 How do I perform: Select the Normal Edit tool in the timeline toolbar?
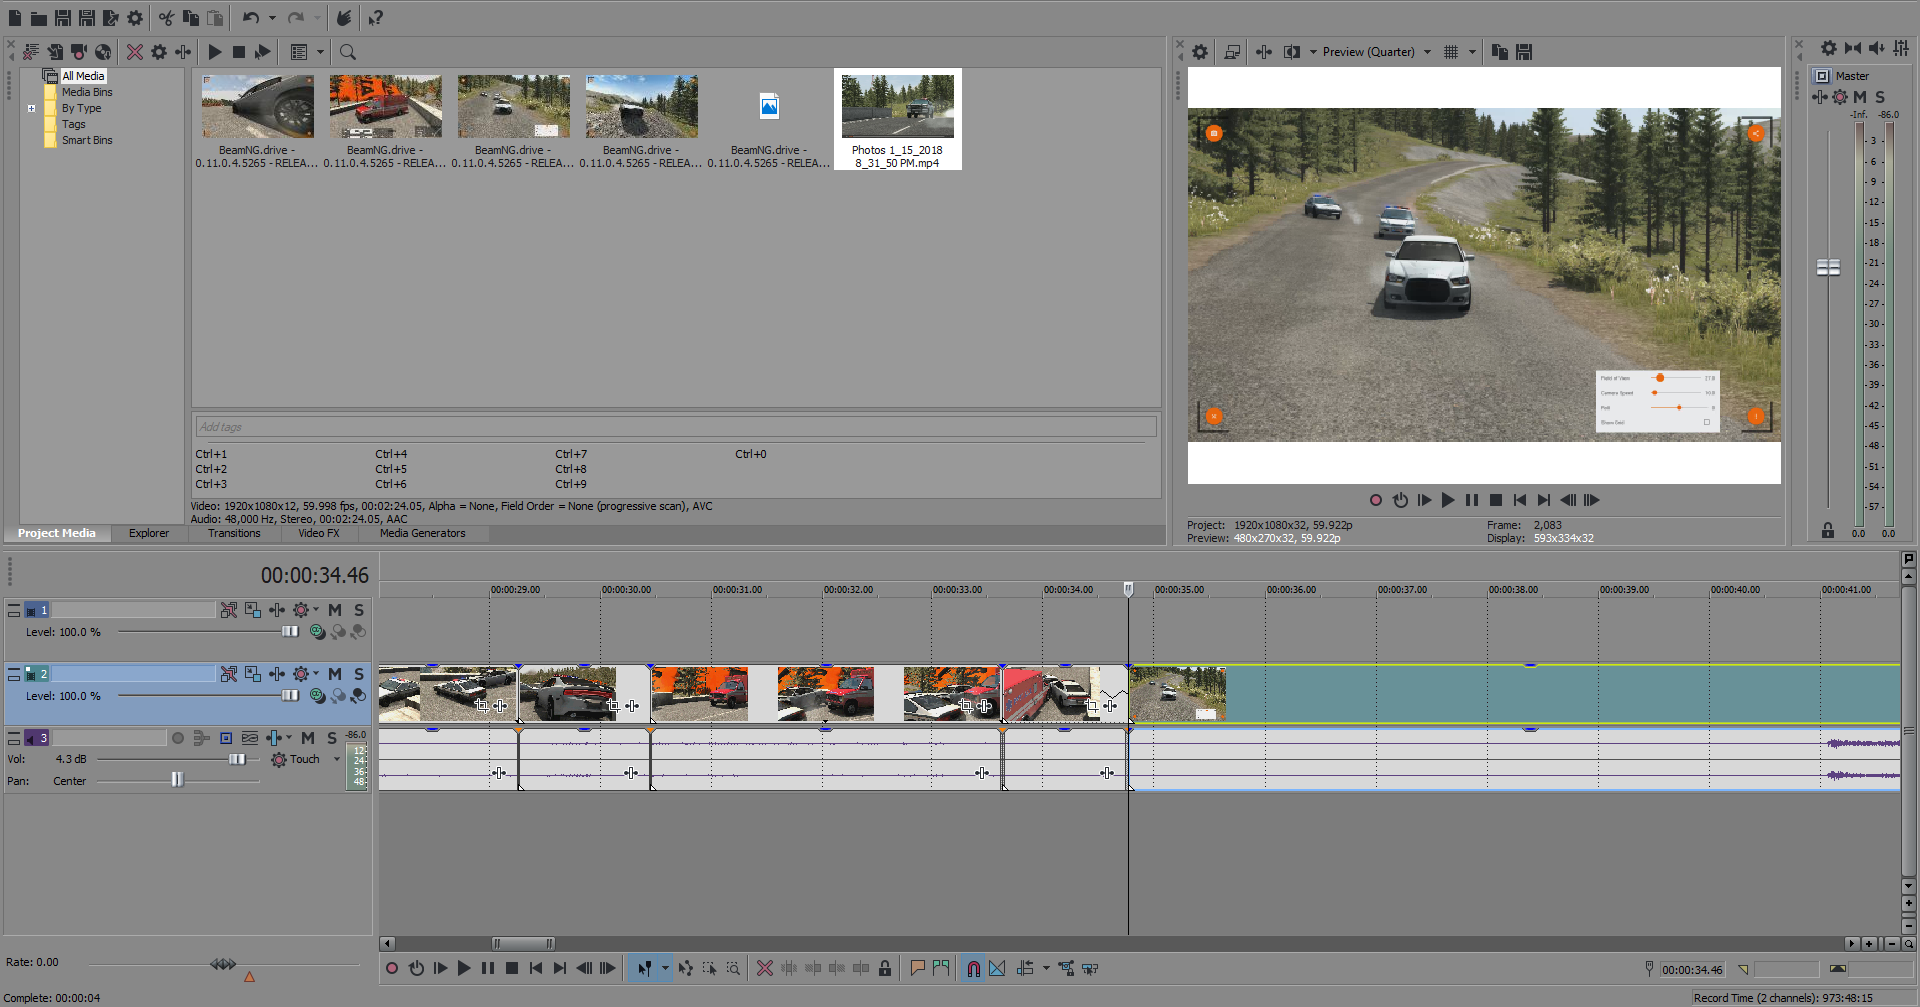pos(644,968)
